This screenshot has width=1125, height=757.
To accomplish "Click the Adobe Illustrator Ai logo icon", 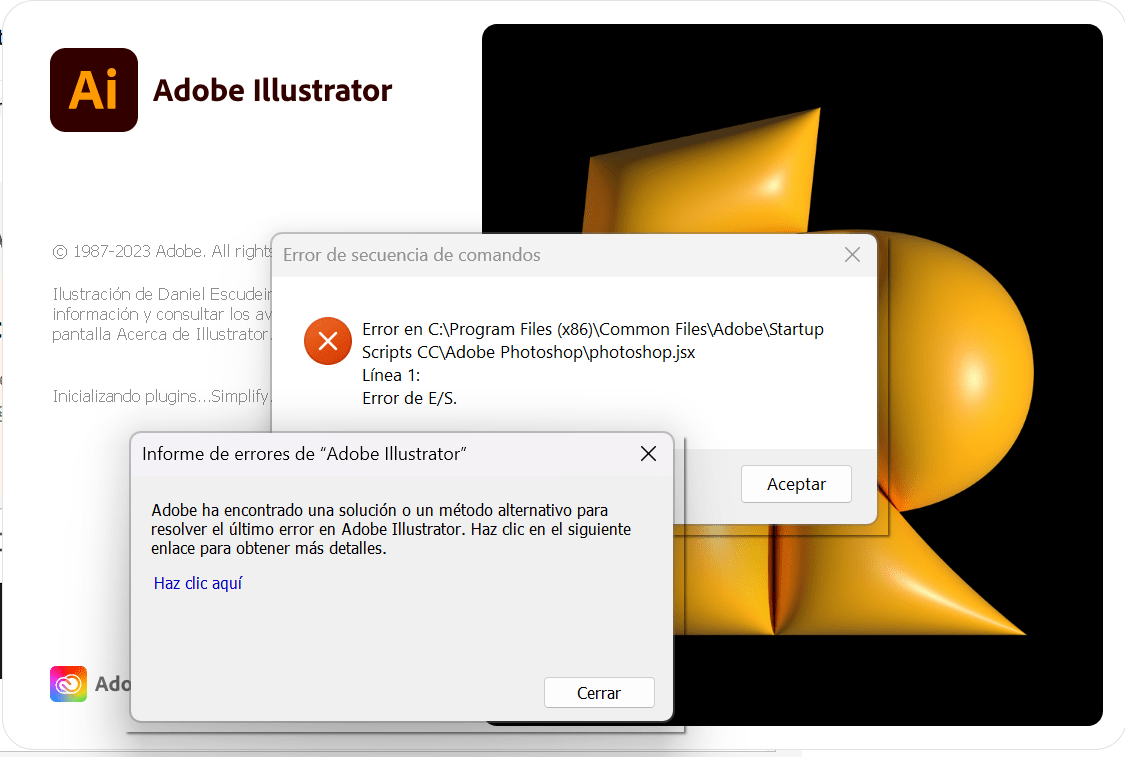I will [x=93, y=89].
